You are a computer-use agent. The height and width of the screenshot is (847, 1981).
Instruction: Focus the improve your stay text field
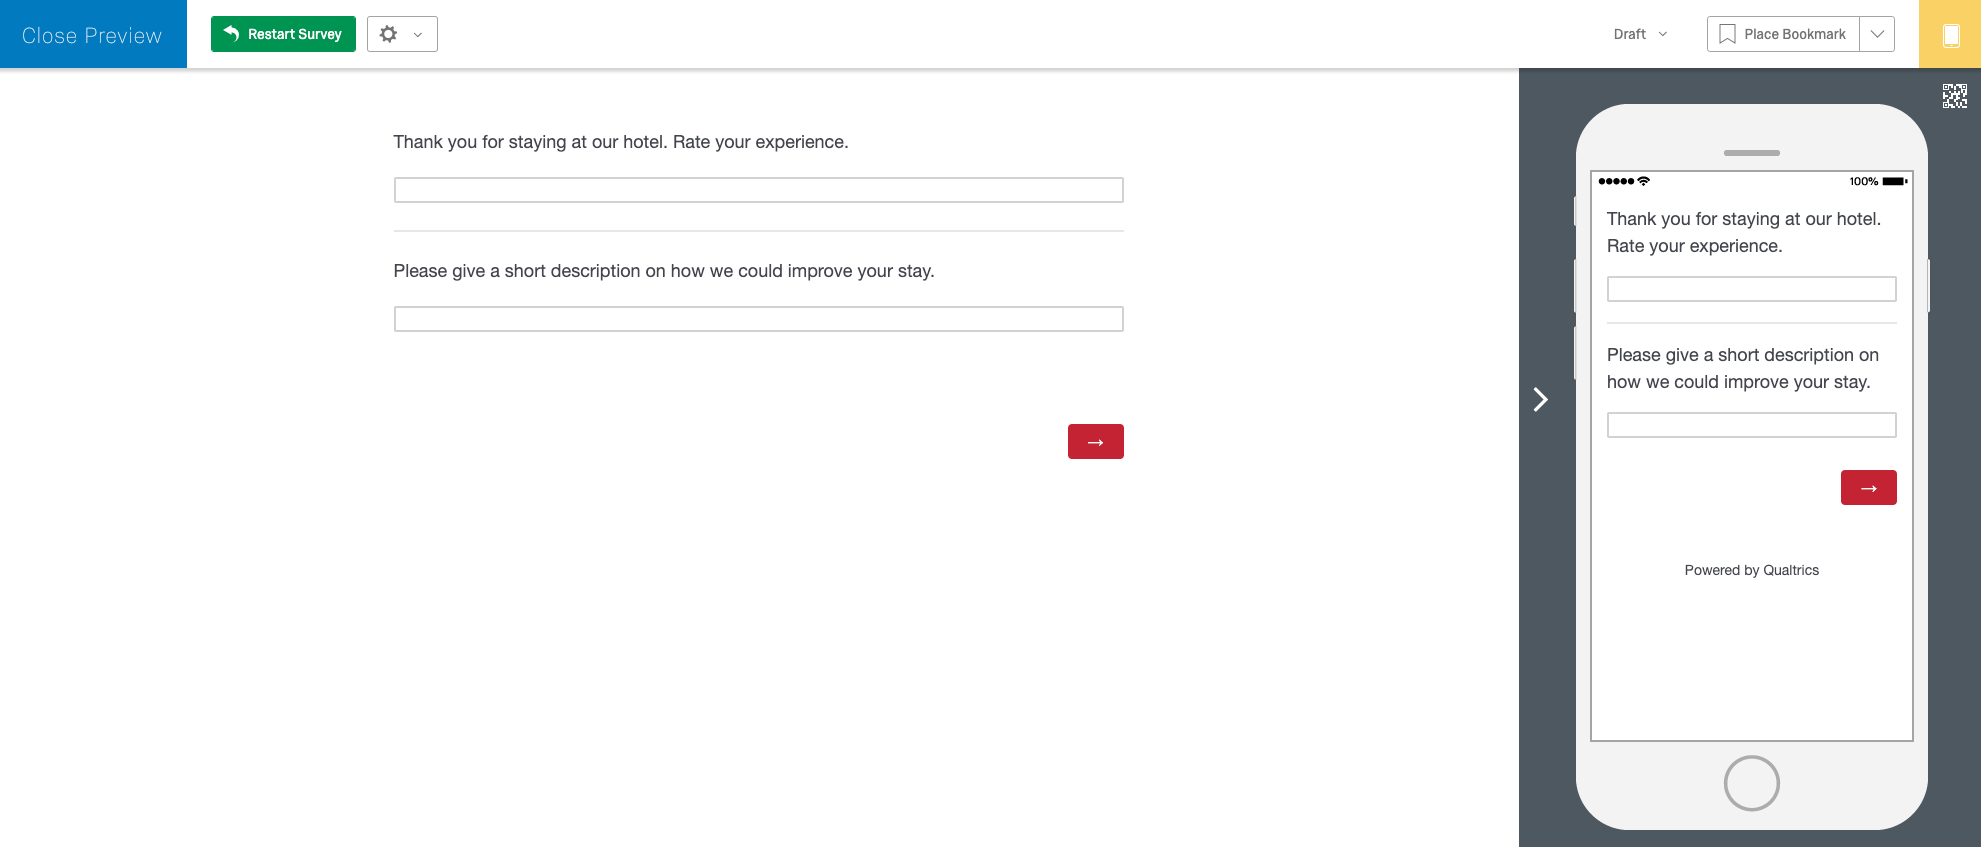tap(758, 319)
